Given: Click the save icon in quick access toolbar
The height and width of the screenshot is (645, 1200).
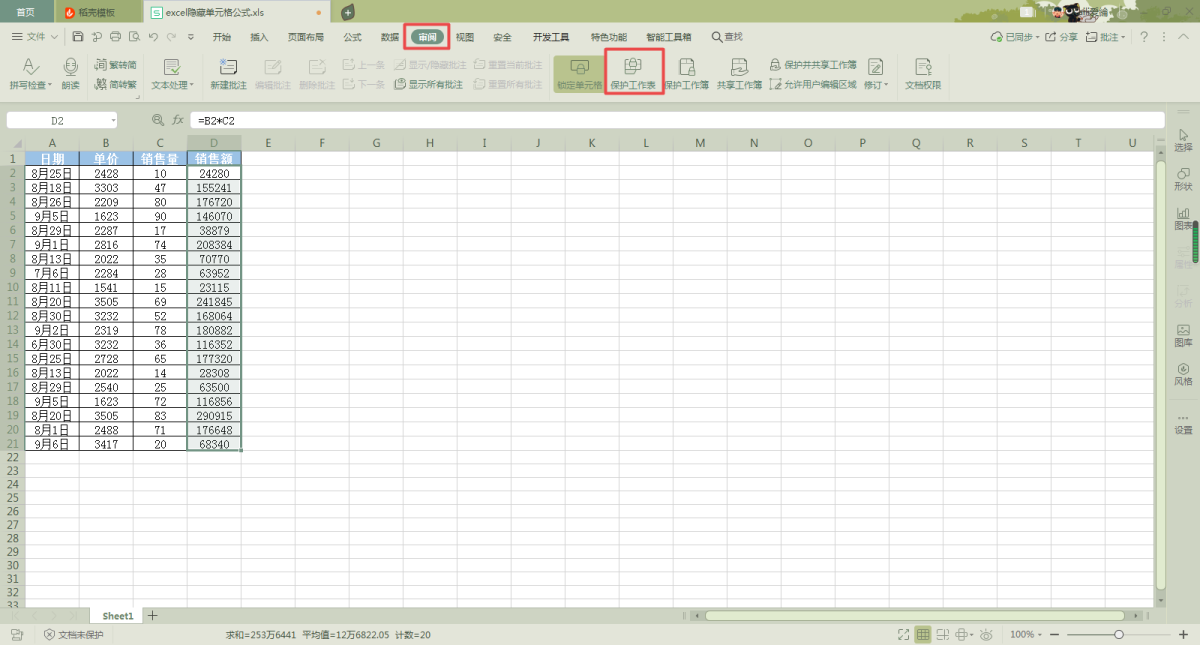Looking at the screenshot, I should 78,37.
